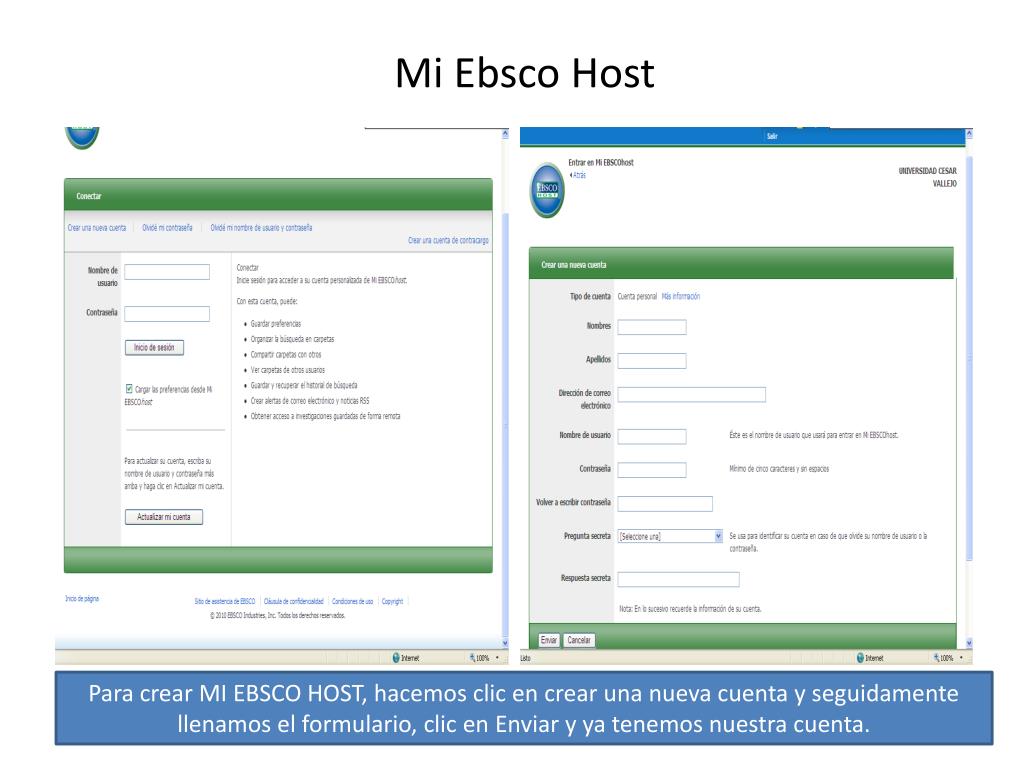Focus Contraseña field in new account form
The image size is (1024, 768).
652,470
